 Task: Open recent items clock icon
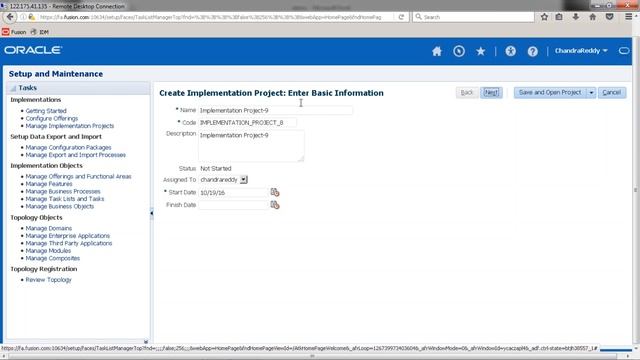[x=459, y=51]
